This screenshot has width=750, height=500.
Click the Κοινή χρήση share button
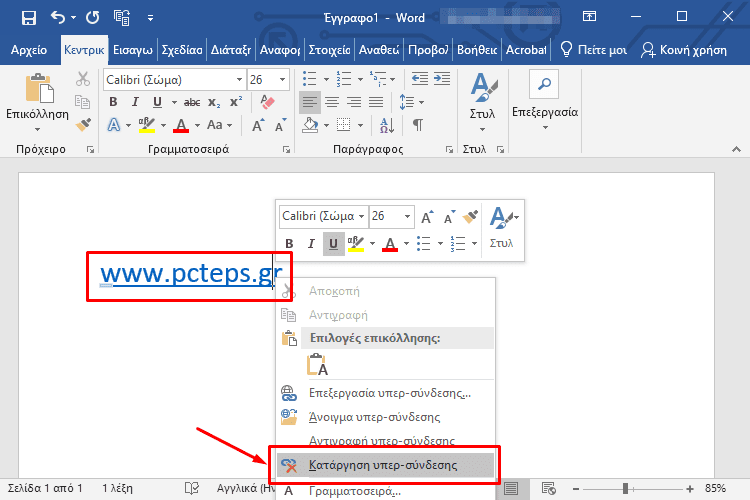click(684, 50)
